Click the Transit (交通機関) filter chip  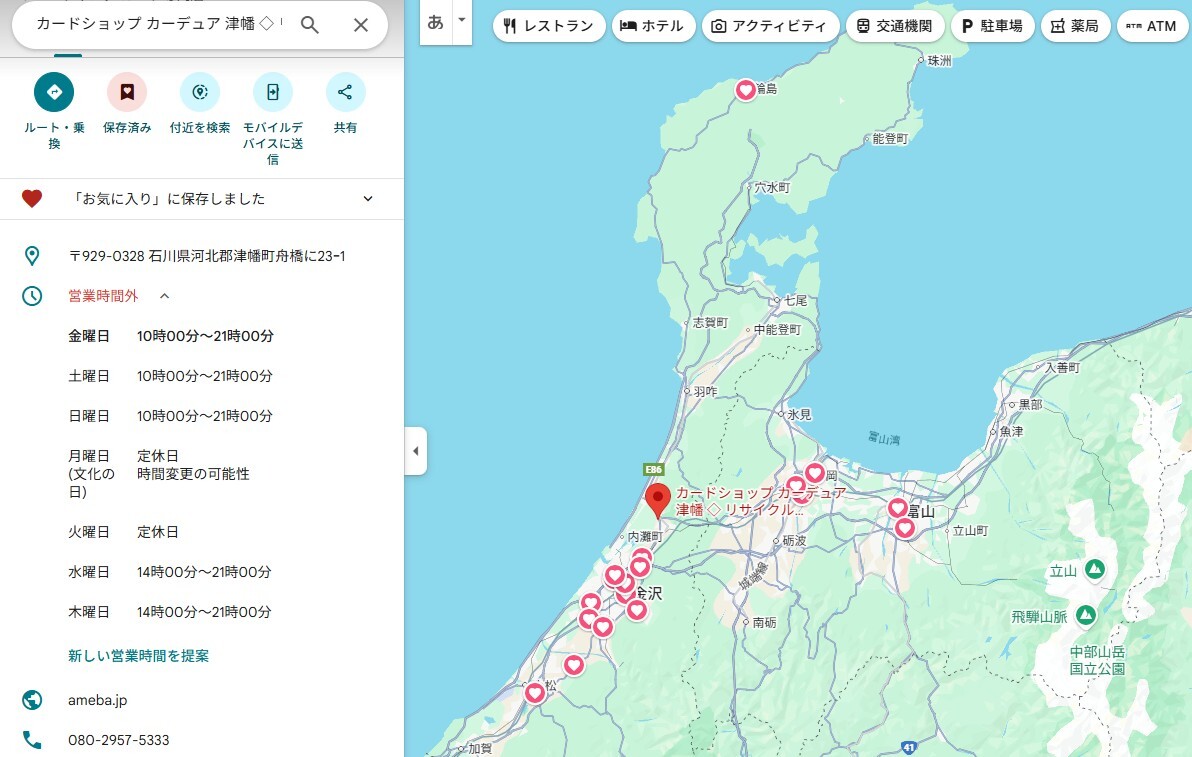[x=894, y=26]
